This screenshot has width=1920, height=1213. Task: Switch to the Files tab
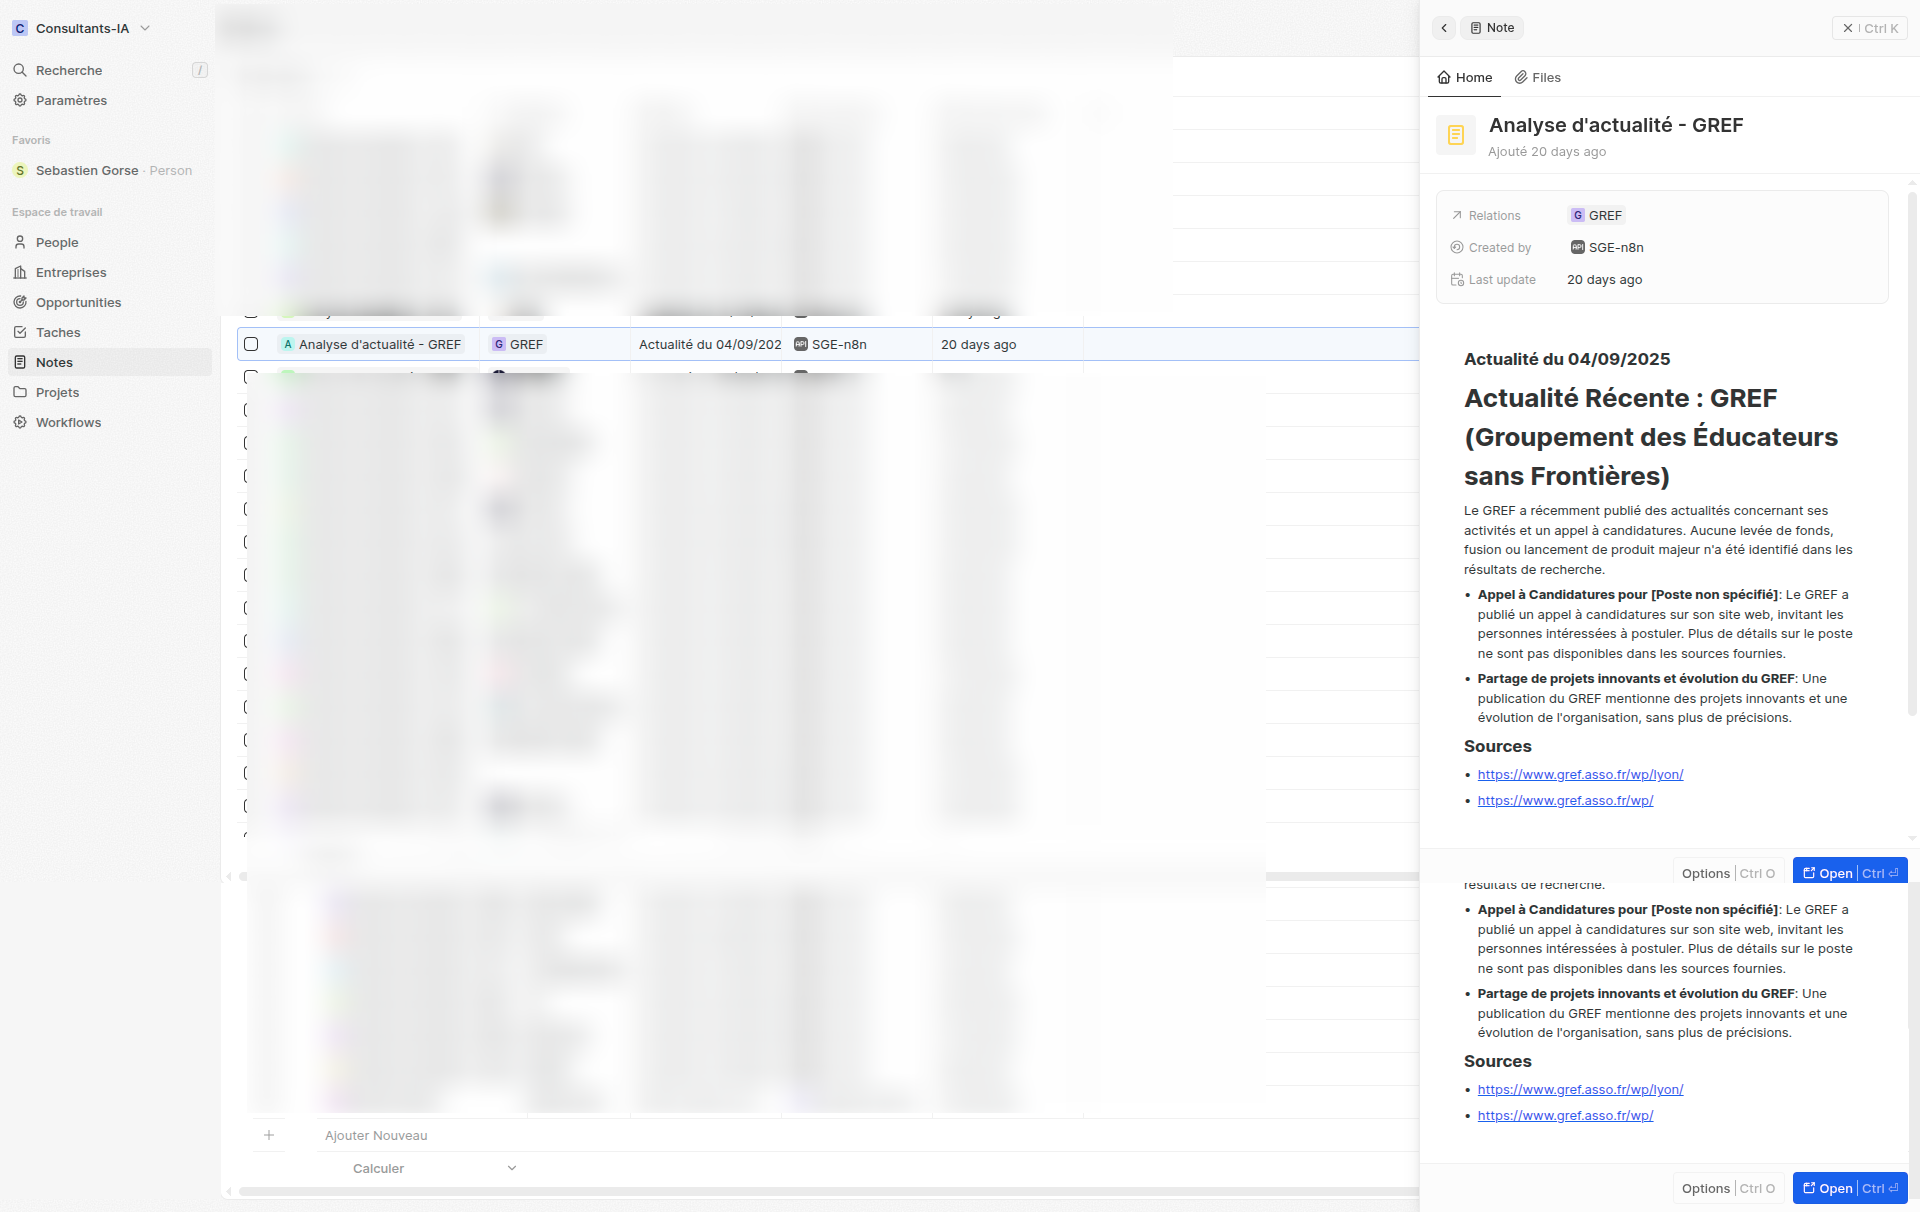coord(1537,77)
